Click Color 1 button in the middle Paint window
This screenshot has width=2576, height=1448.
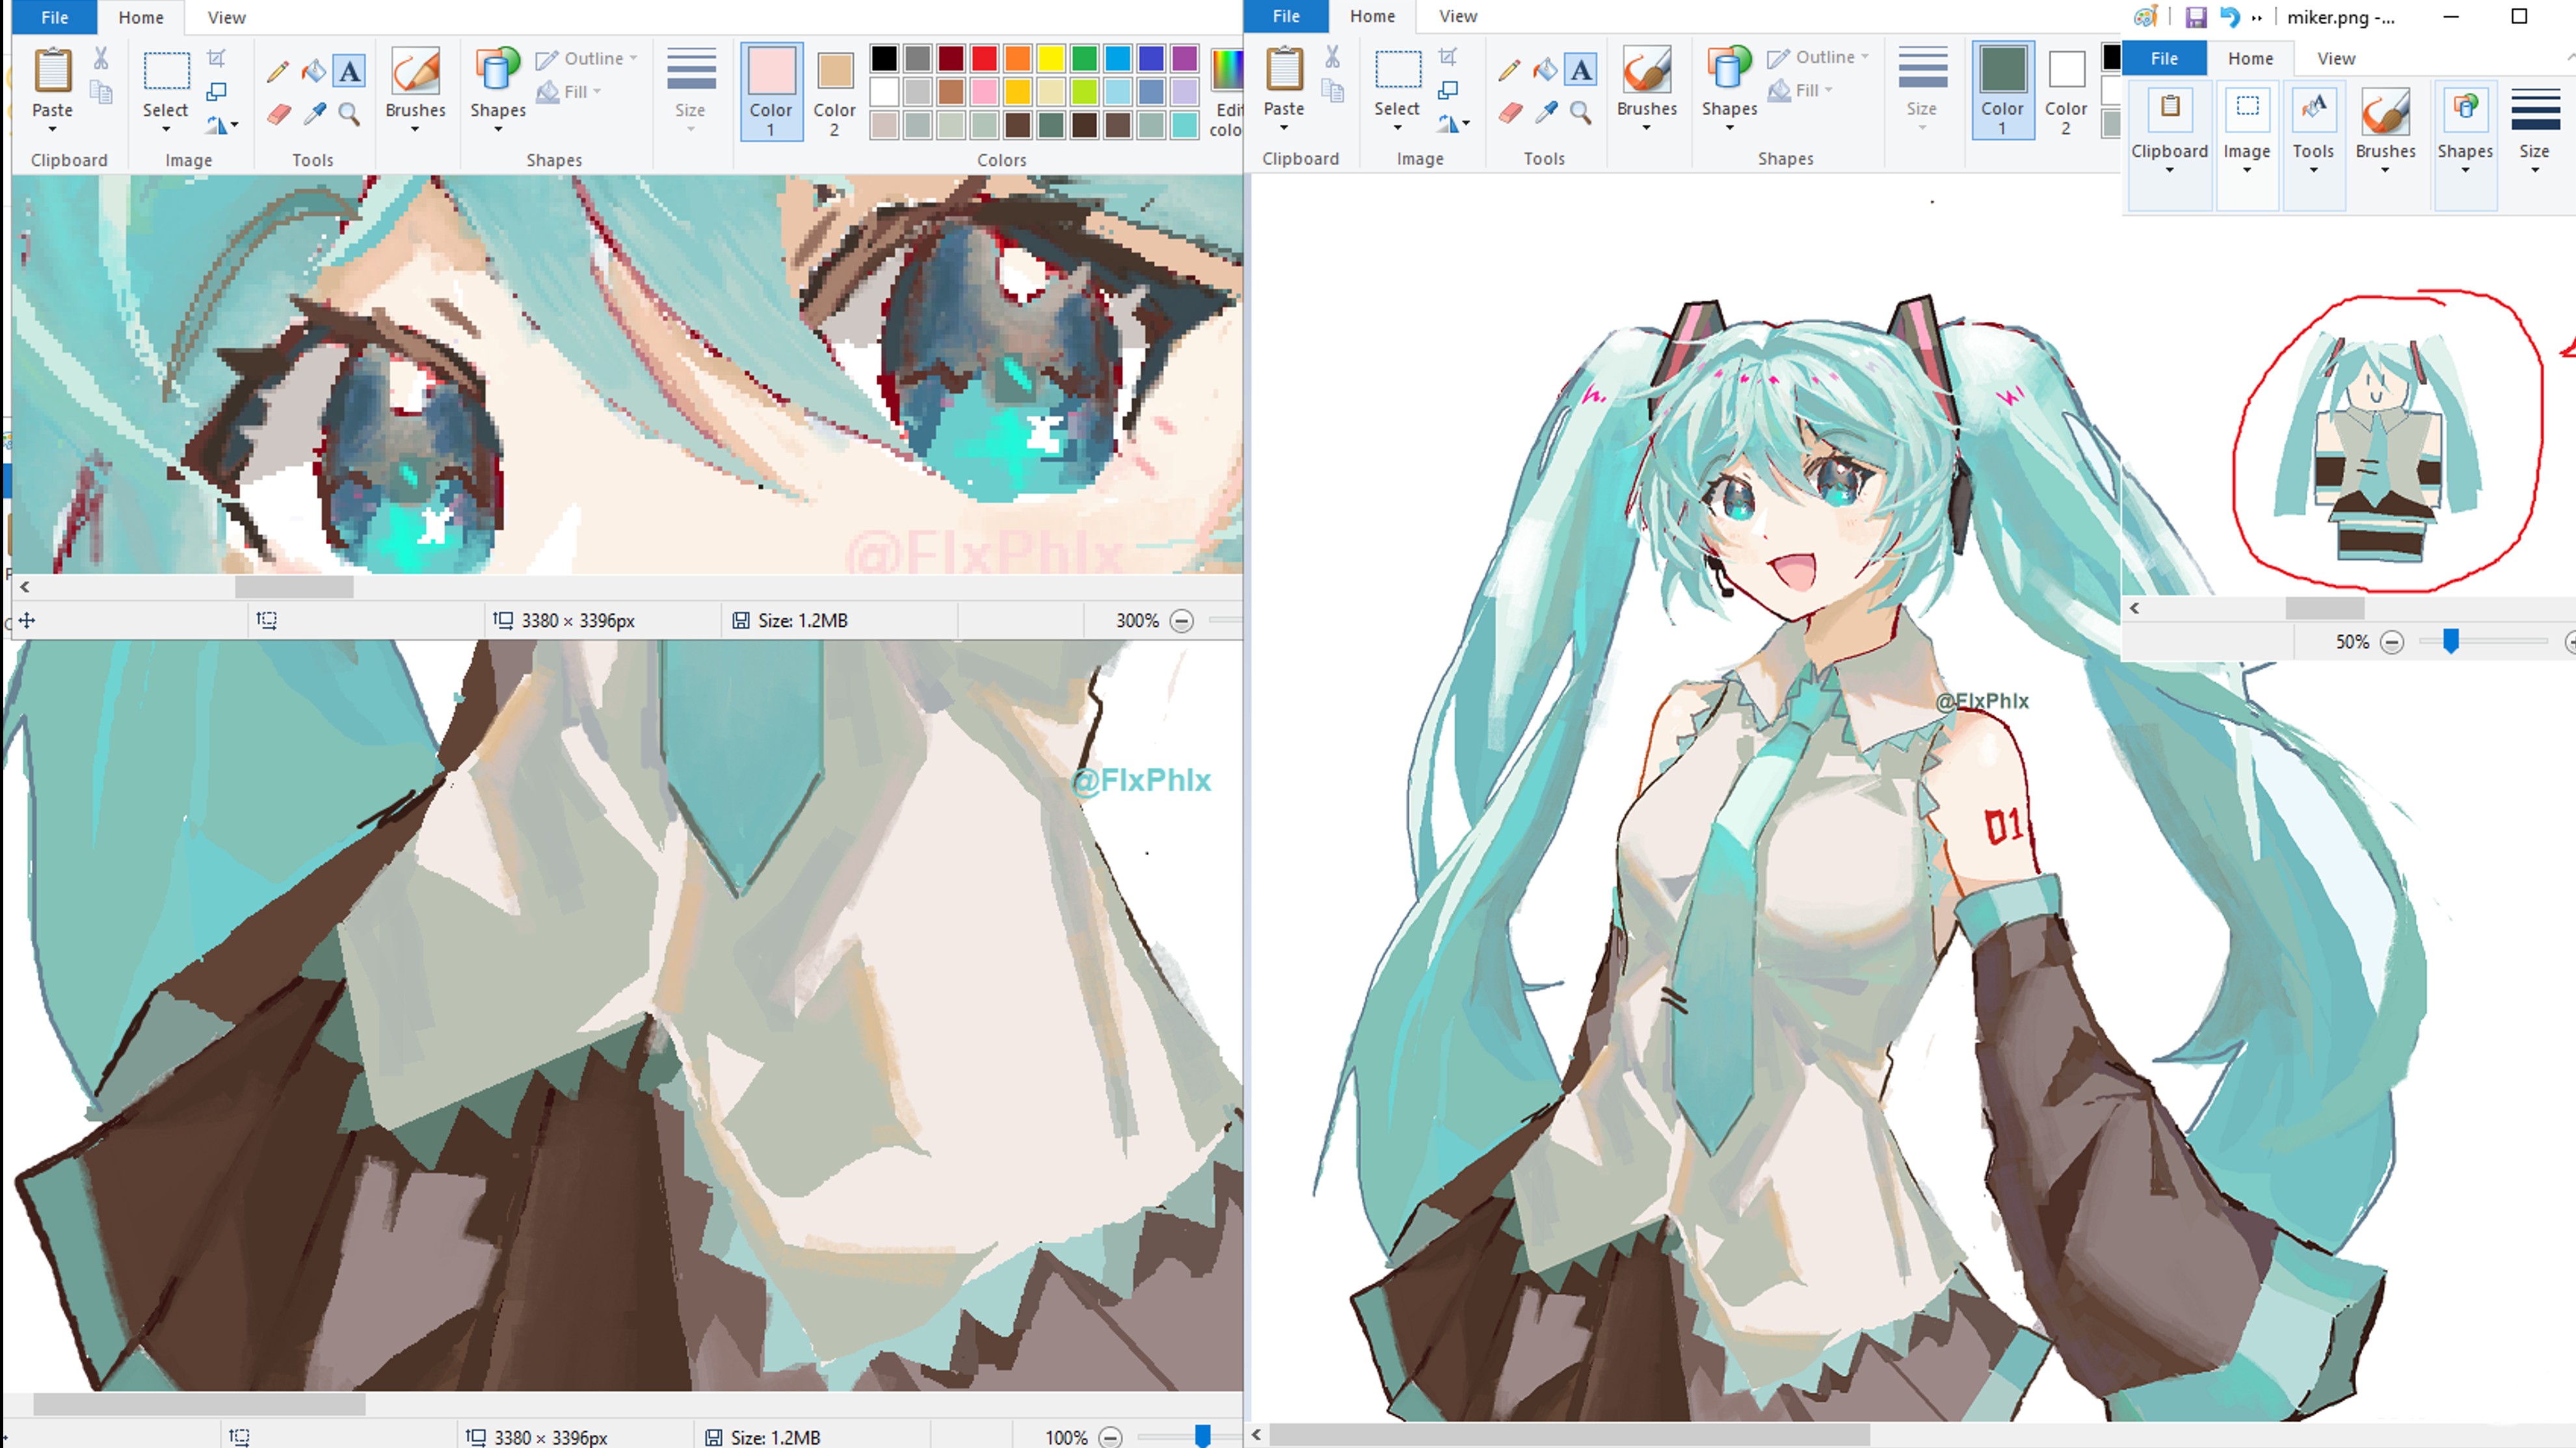2002,90
